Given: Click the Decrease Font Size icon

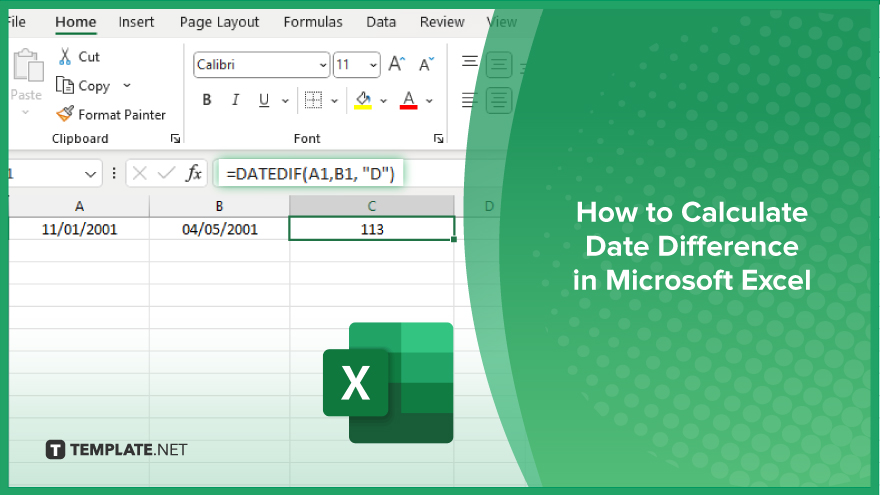Looking at the screenshot, I should tap(427, 64).
